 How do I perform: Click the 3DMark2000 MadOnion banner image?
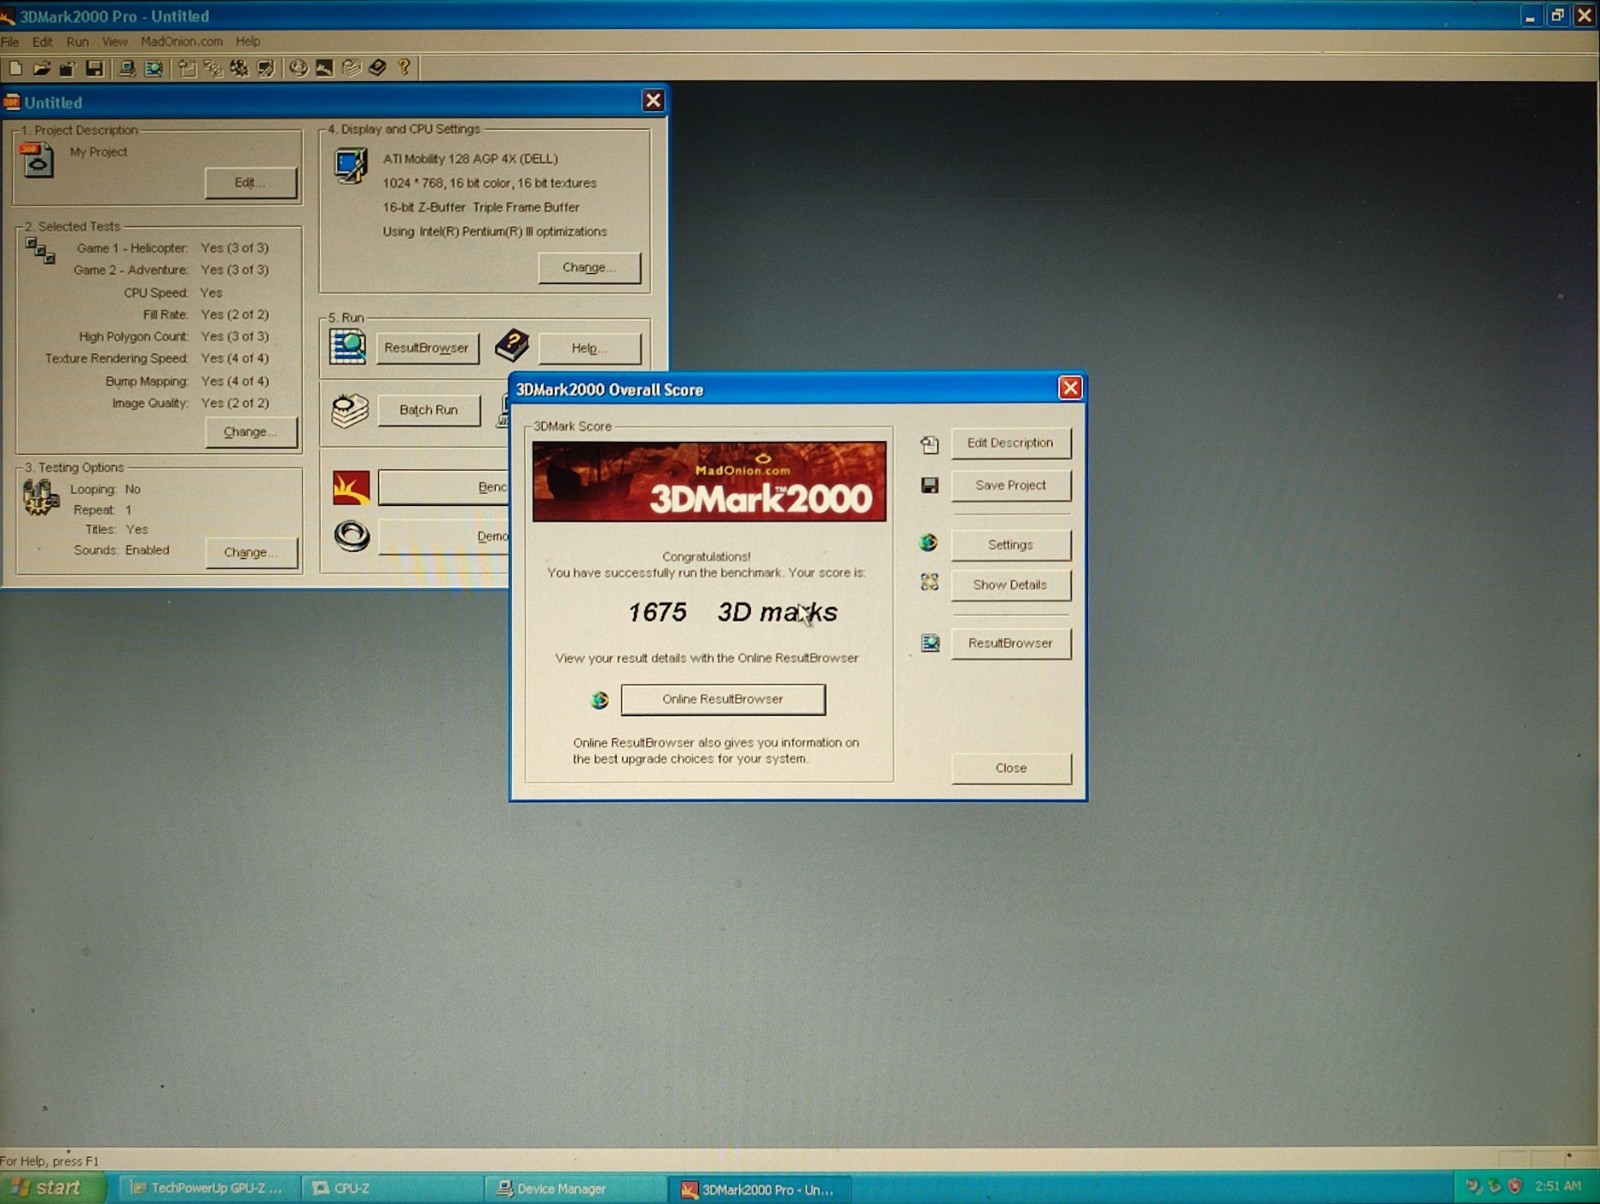click(709, 482)
